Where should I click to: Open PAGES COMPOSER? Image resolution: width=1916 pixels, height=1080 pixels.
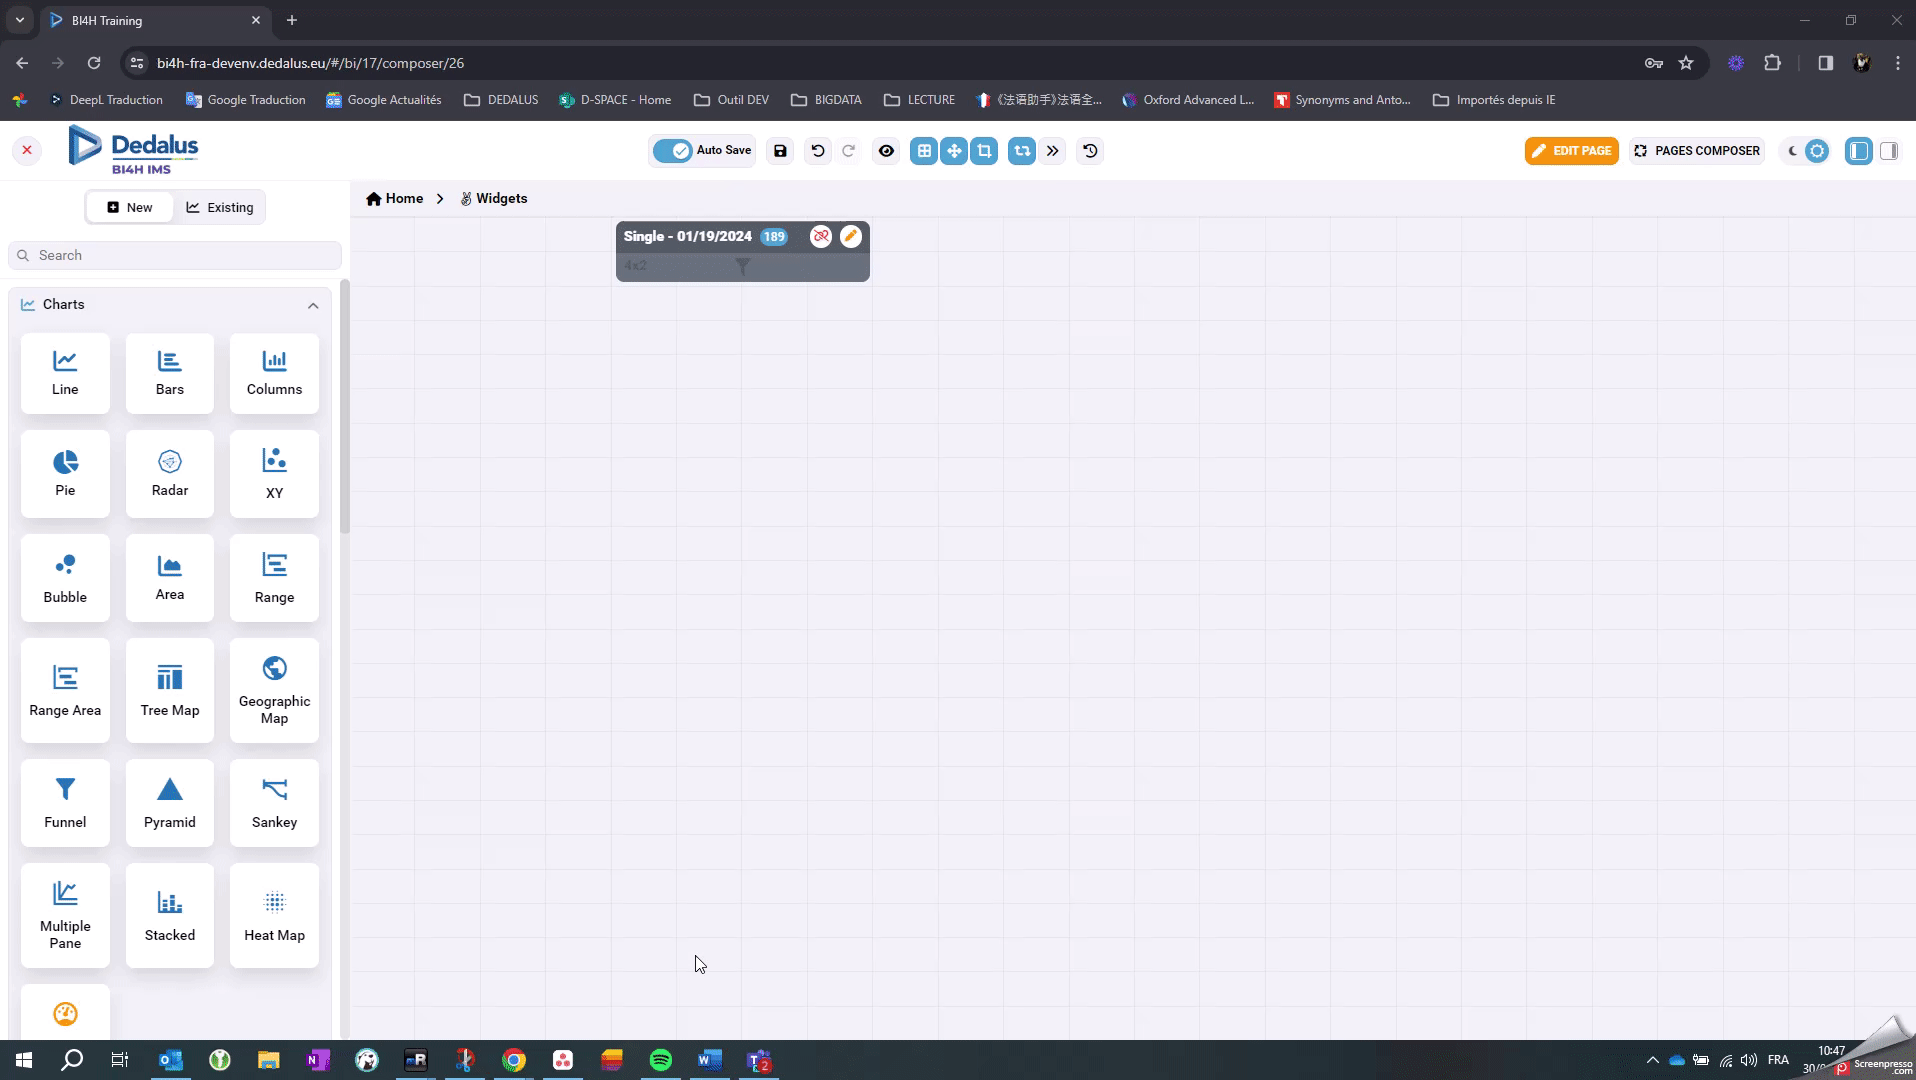coord(1697,151)
